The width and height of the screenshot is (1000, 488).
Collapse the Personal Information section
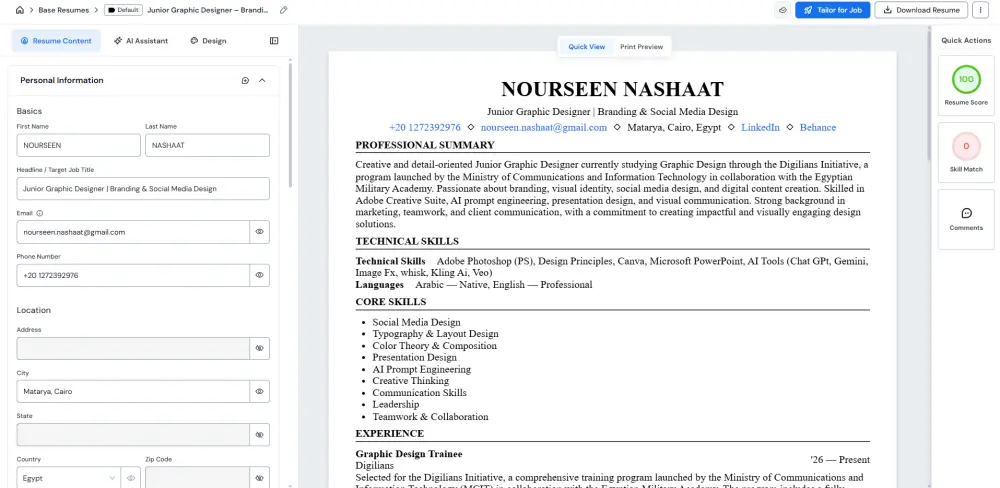click(x=262, y=80)
